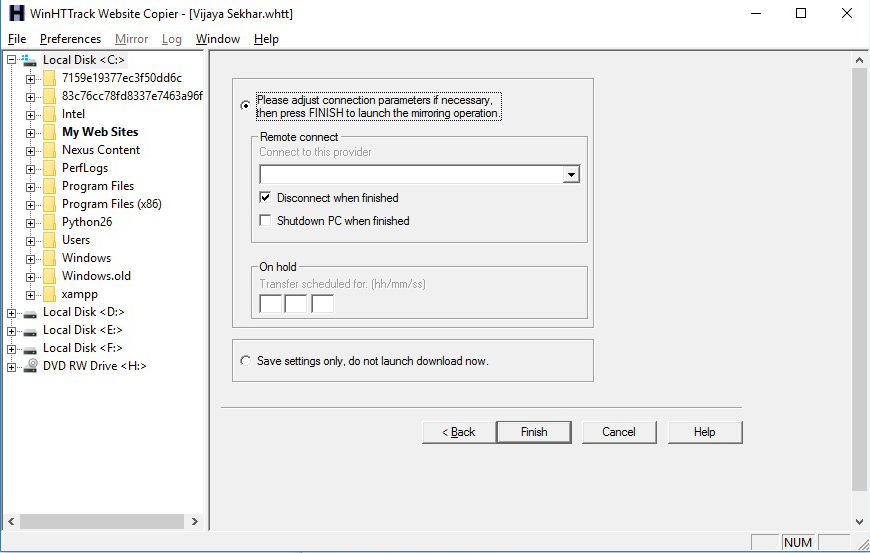The height and width of the screenshot is (553, 870).
Task: Click the xampp folder icon
Action: [49, 294]
